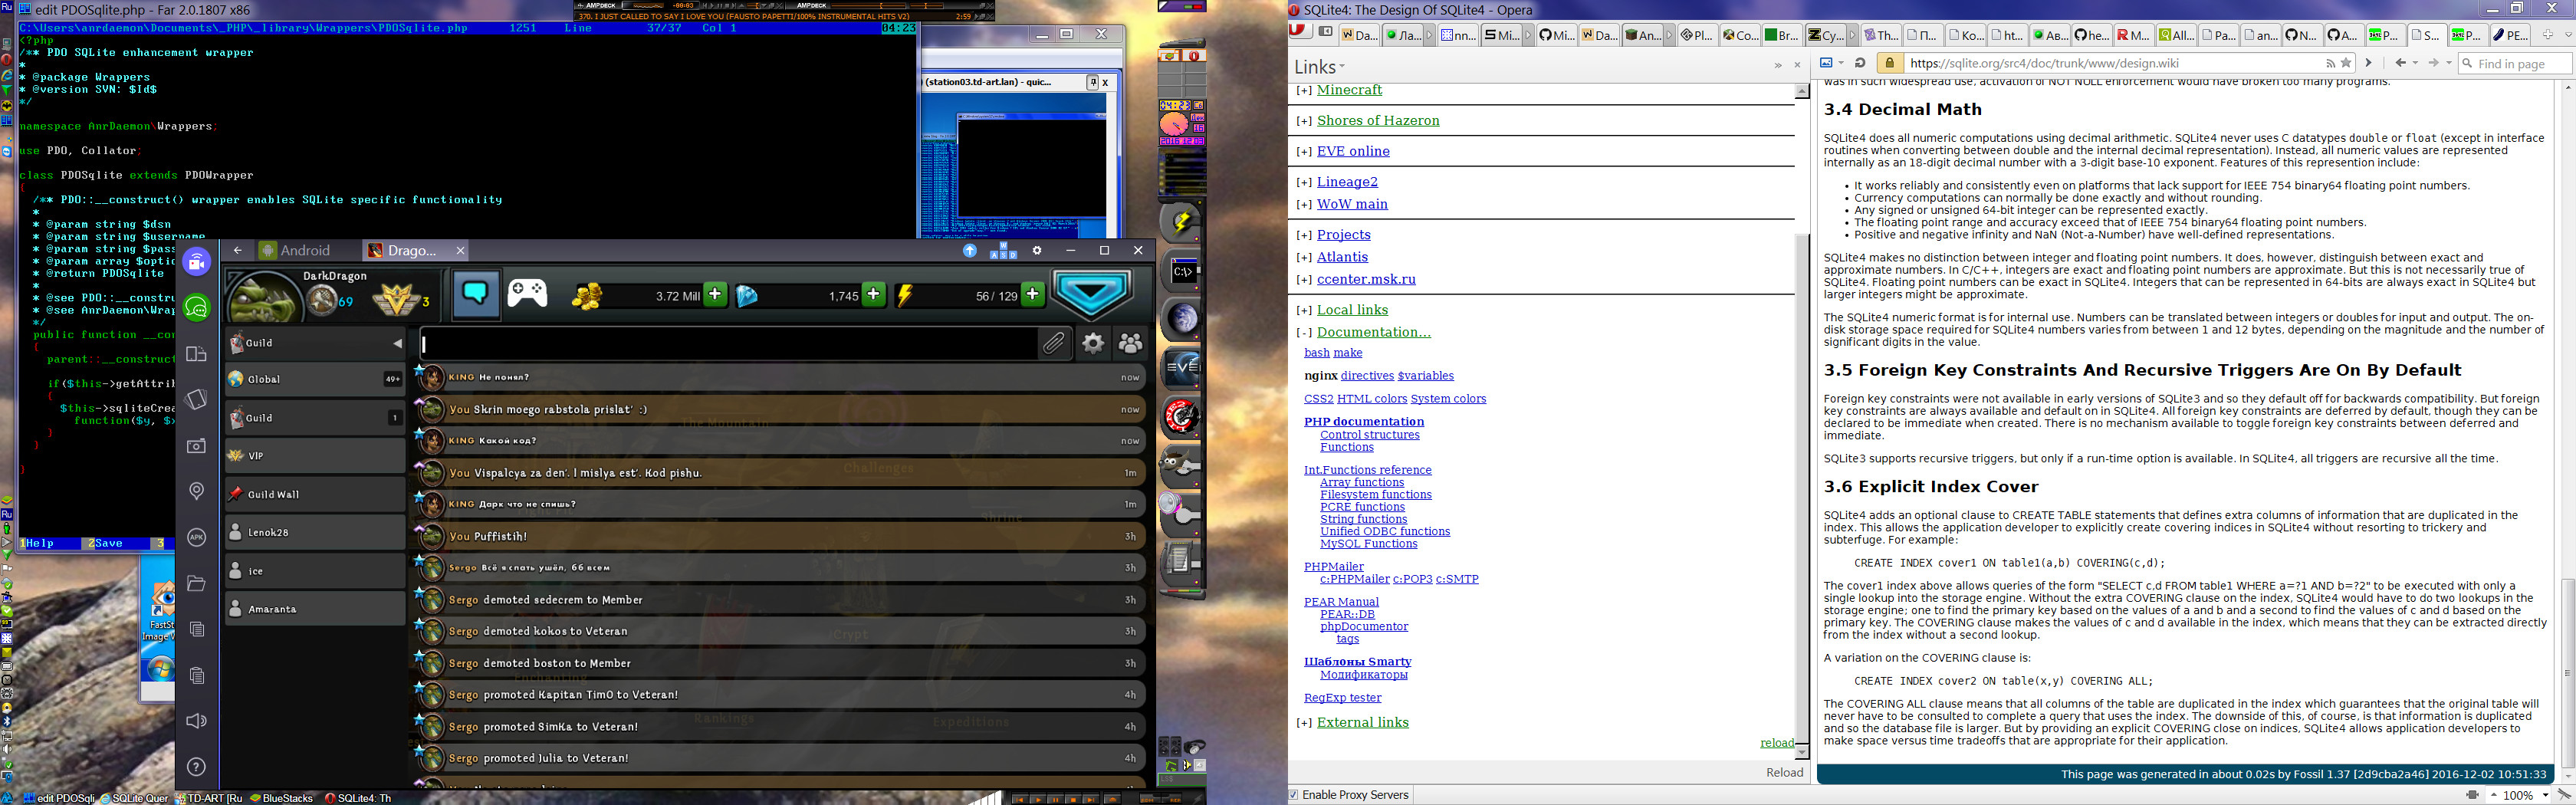Open chat settings gear icon
2576x805 pixels.
(1093, 343)
